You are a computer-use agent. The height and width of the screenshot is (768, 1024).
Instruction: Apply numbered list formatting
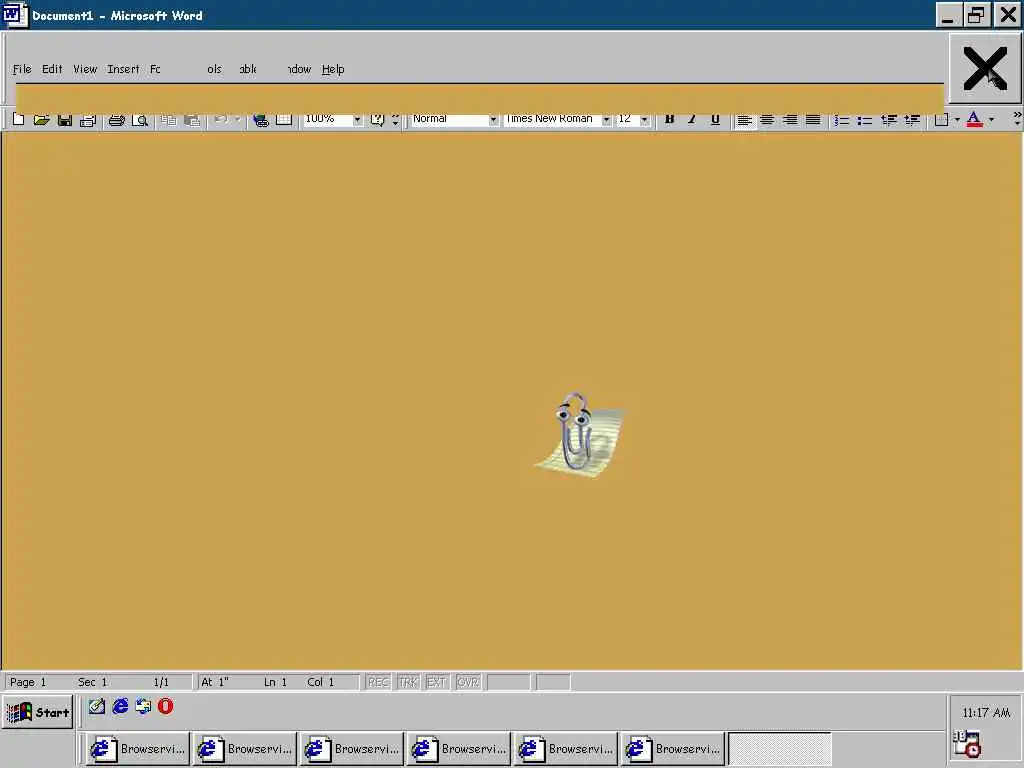(x=842, y=120)
